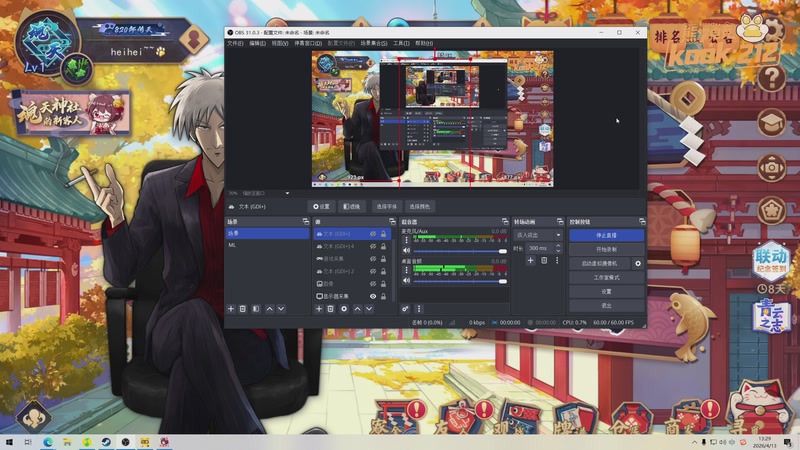The height and width of the screenshot is (450, 800).
Task: Hide the 显示器采集 source with eye icon
Action: [x=373, y=296]
